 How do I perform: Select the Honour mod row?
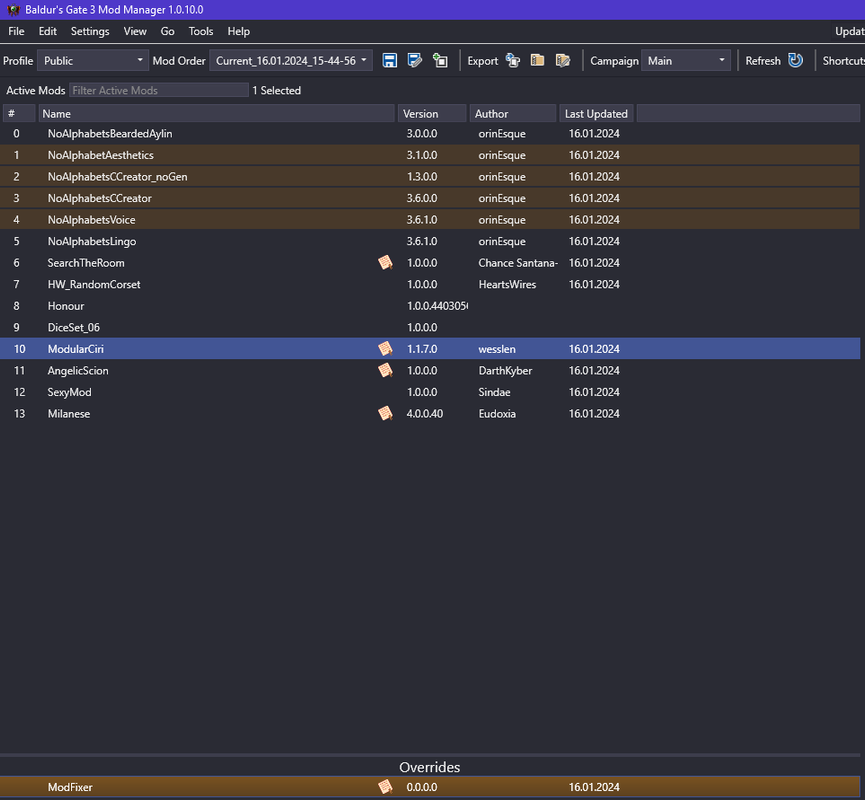(x=430, y=306)
